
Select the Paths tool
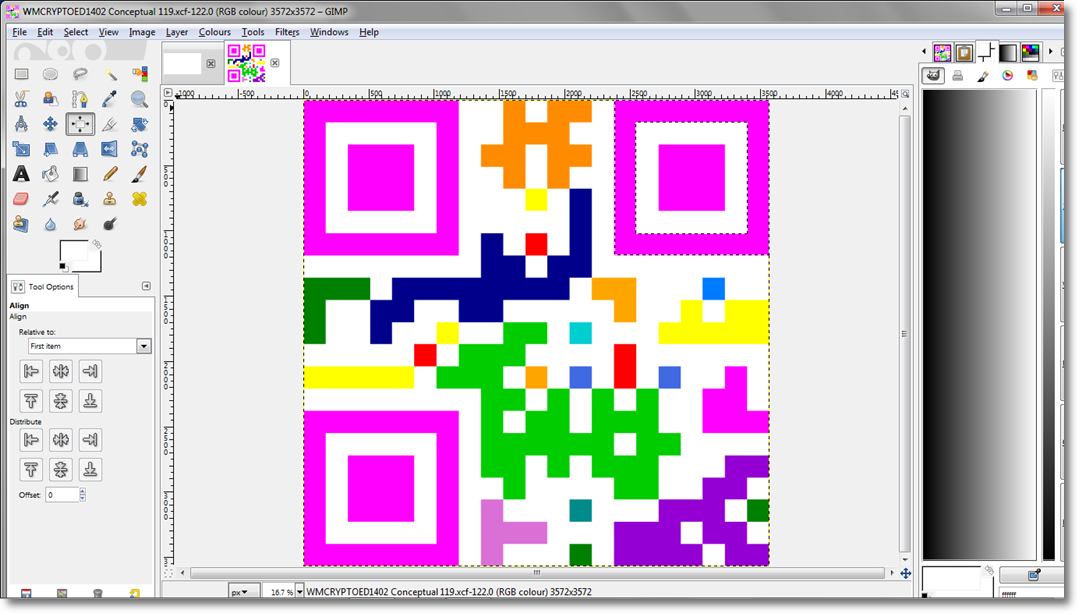coord(80,99)
